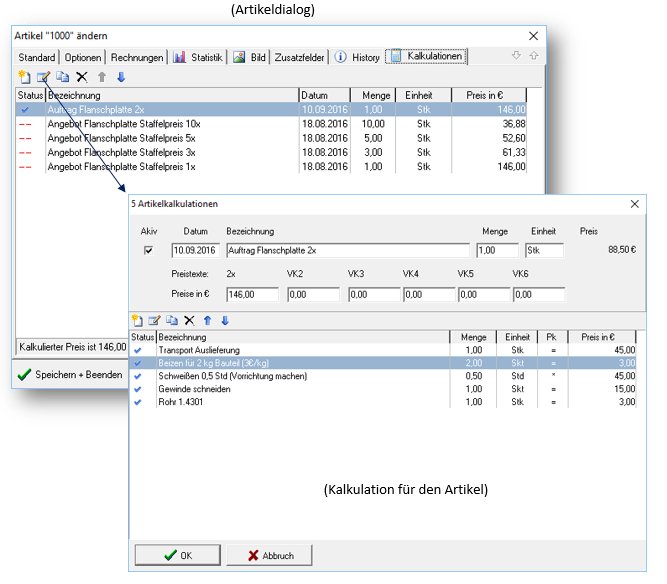
Task: Click edit calculation icon in Artikel dialog toolbar
Action: coord(43,77)
